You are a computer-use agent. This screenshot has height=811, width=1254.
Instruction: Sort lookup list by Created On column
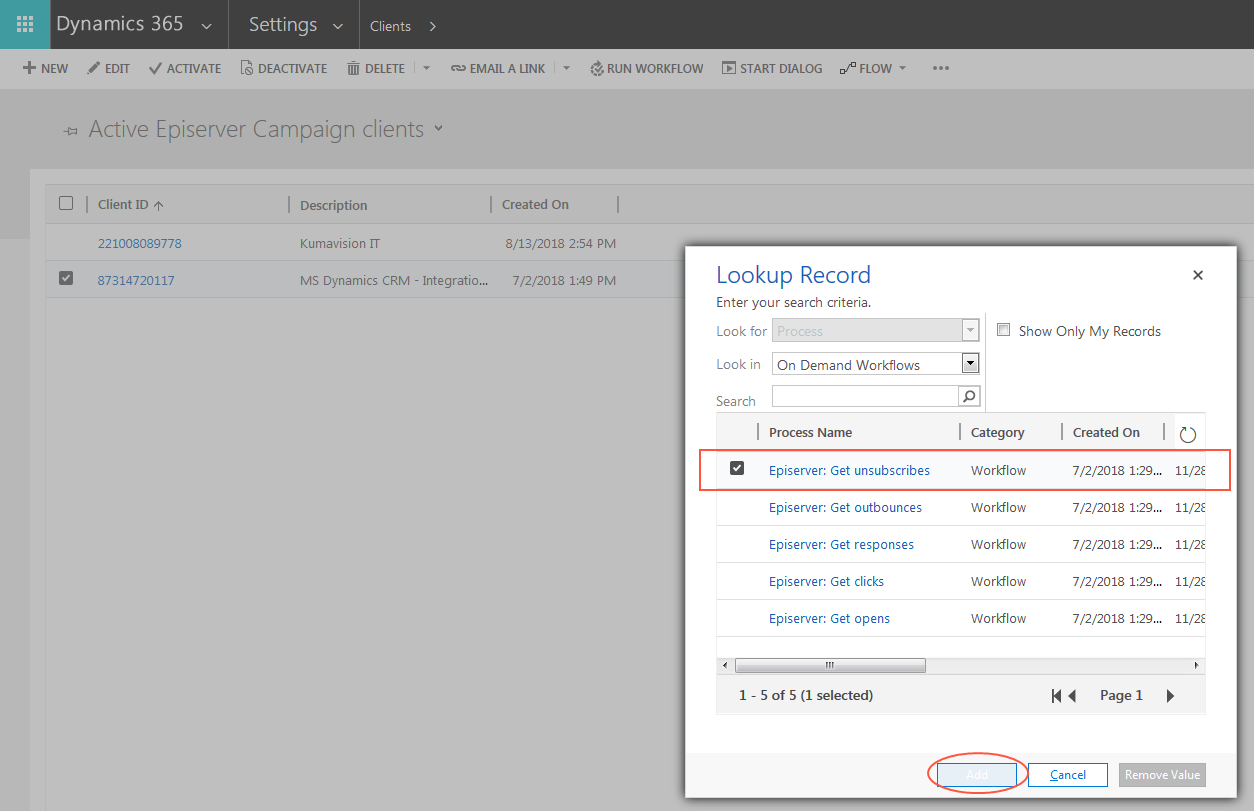click(1106, 432)
